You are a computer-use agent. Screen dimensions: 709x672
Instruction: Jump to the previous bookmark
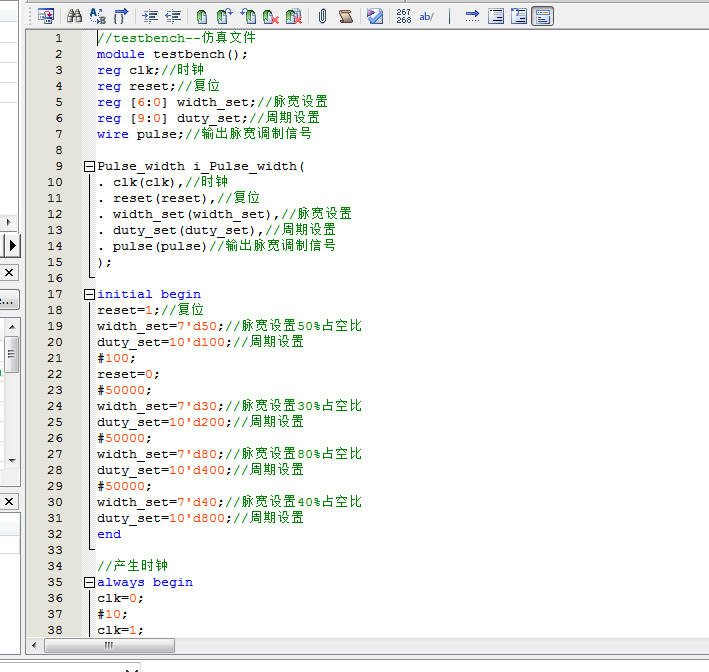tap(248, 17)
